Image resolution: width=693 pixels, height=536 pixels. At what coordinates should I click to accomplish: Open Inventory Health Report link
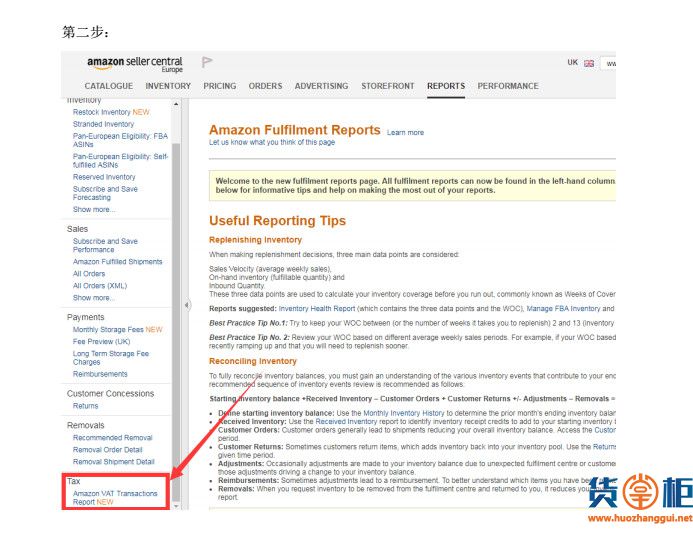click(317, 308)
